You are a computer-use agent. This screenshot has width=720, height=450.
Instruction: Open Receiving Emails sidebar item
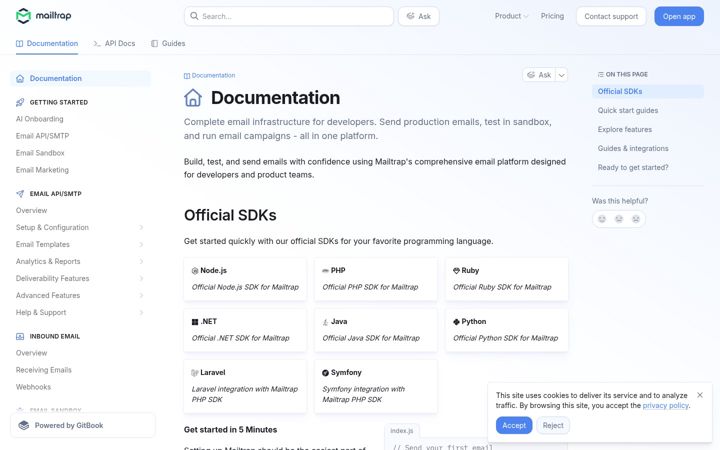(44, 370)
